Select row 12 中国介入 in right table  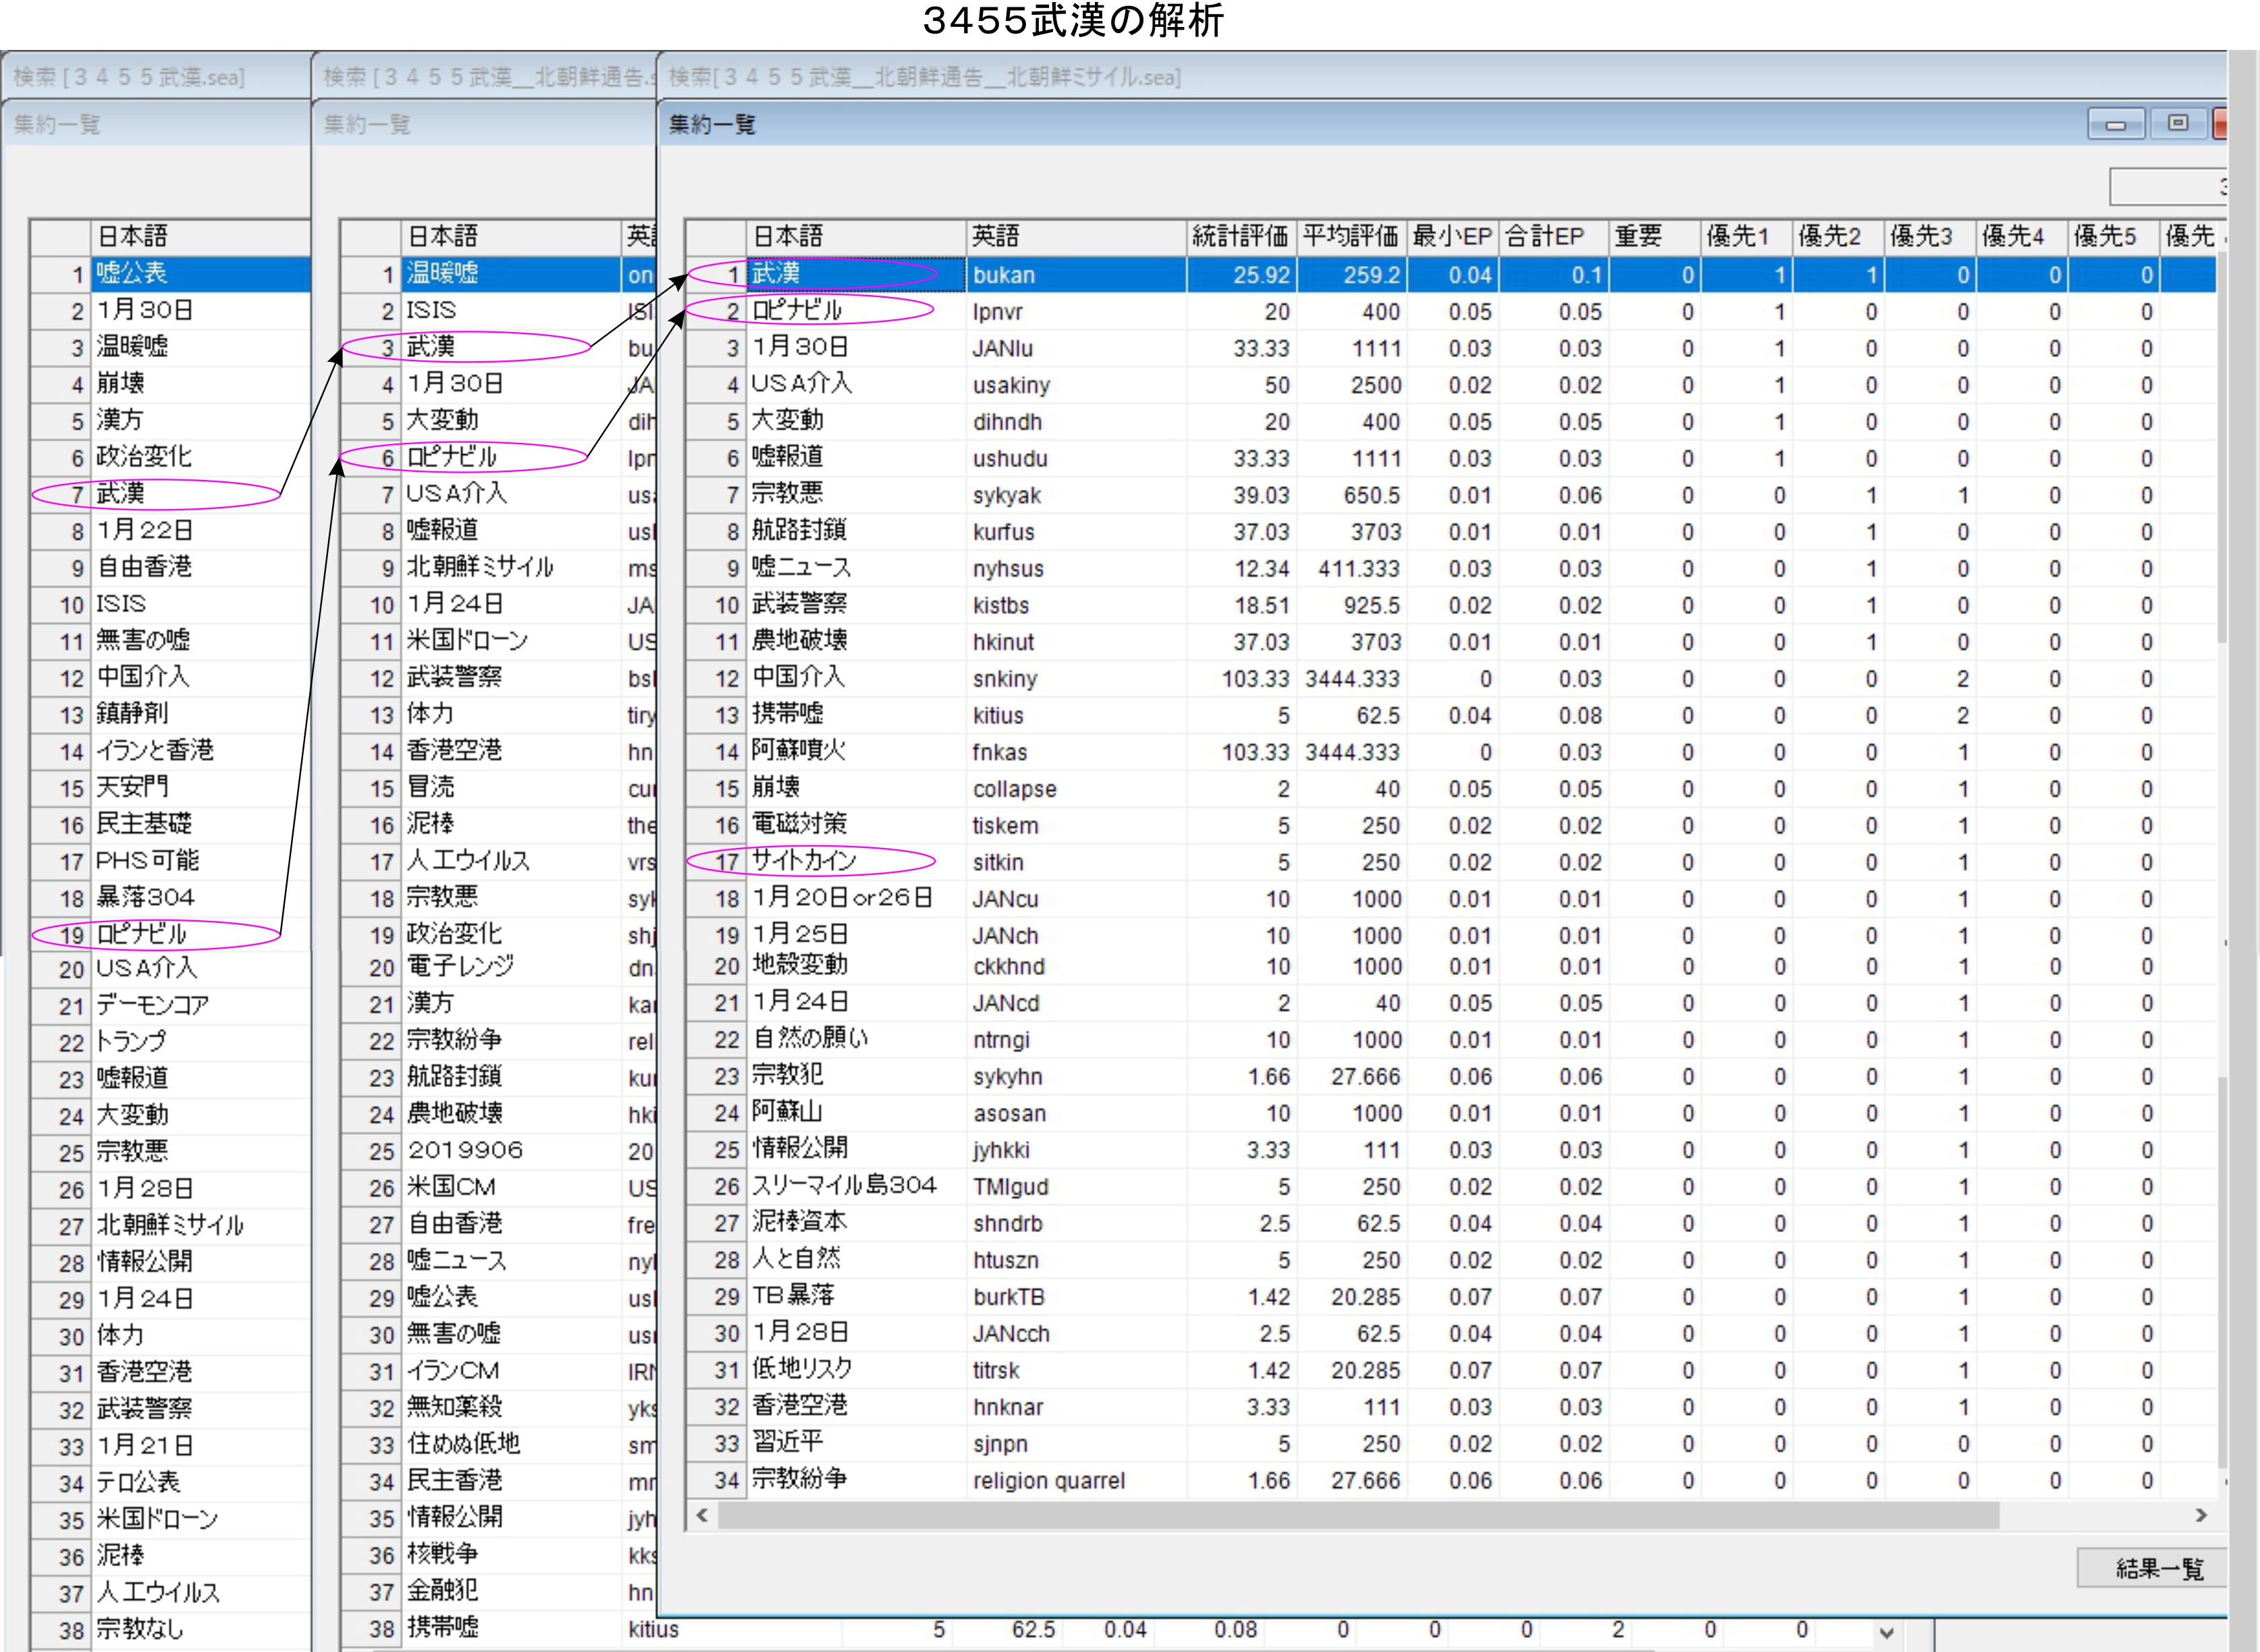(798, 678)
